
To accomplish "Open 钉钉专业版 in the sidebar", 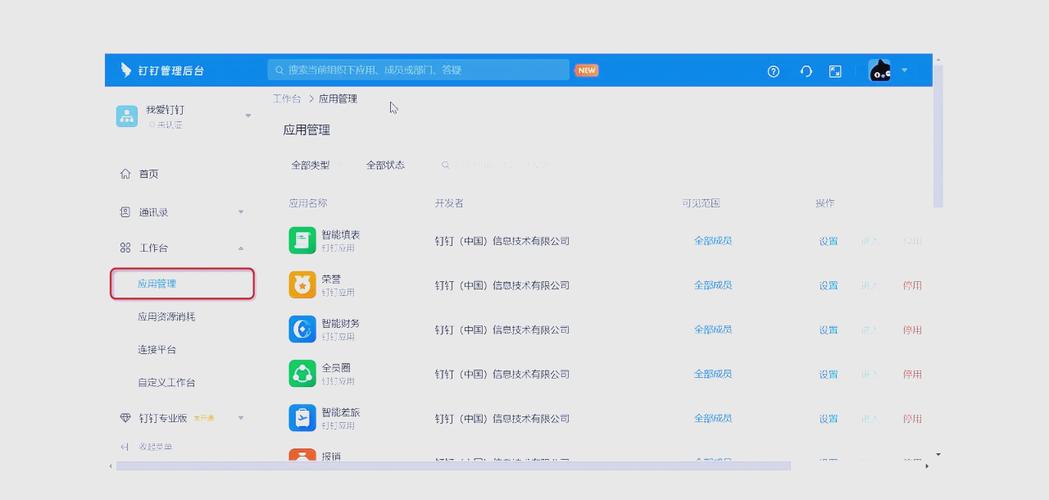I will (x=163, y=418).
